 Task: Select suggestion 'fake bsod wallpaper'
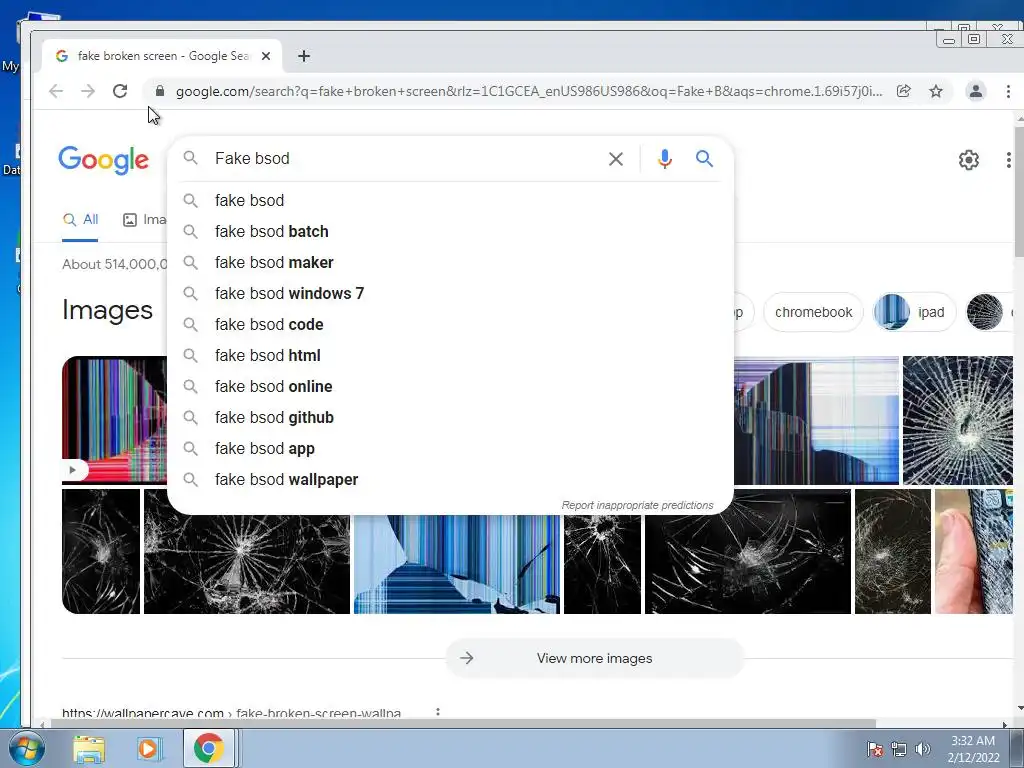[x=451, y=480]
